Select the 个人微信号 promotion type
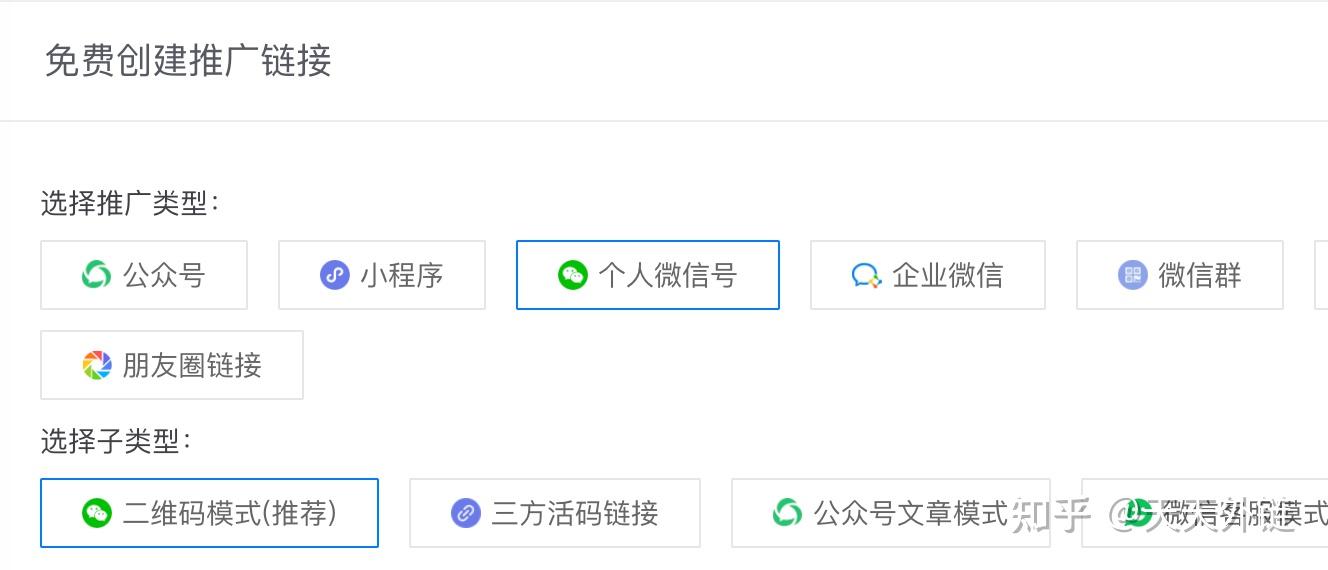This screenshot has height=570, width=1328. click(648, 275)
